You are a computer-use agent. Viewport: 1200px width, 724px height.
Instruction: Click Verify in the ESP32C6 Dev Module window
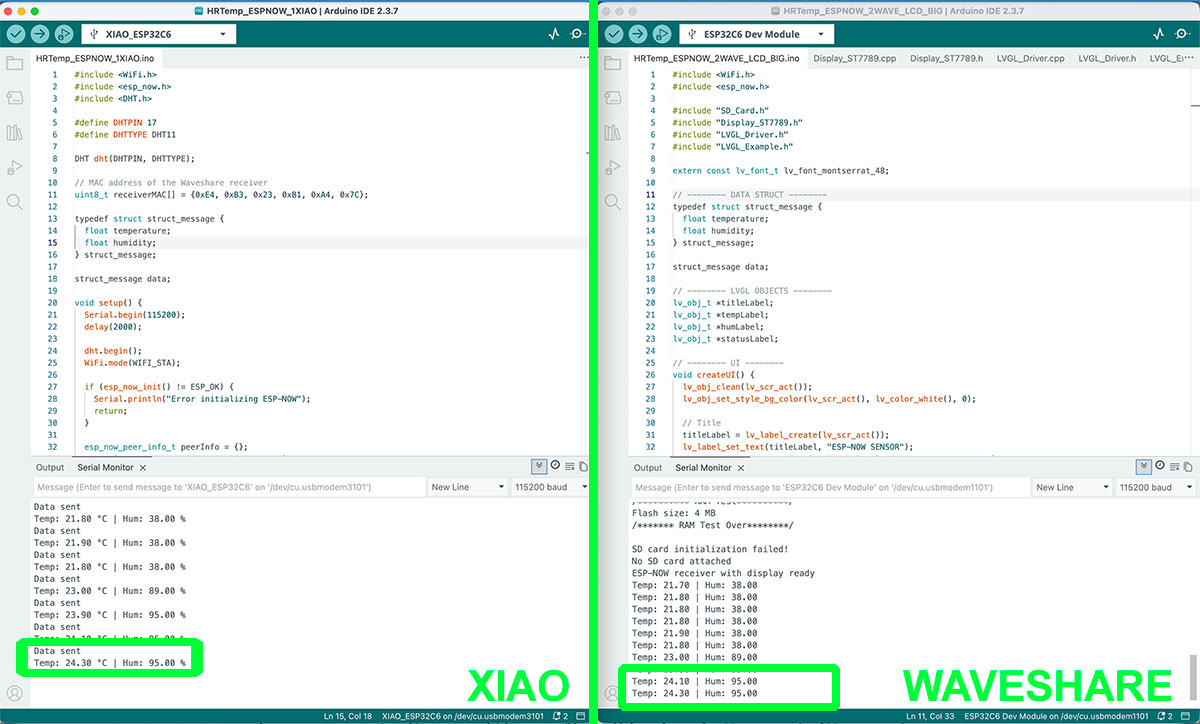click(x=614, y=34)
